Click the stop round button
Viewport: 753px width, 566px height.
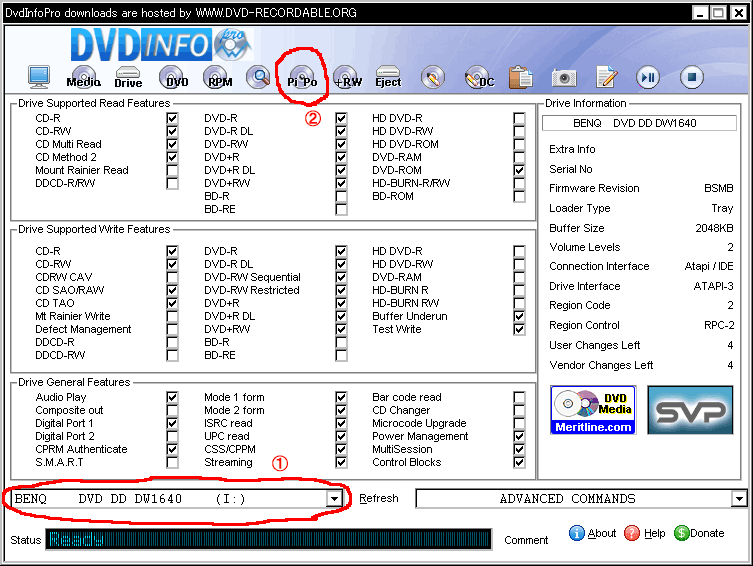[692, 77]
